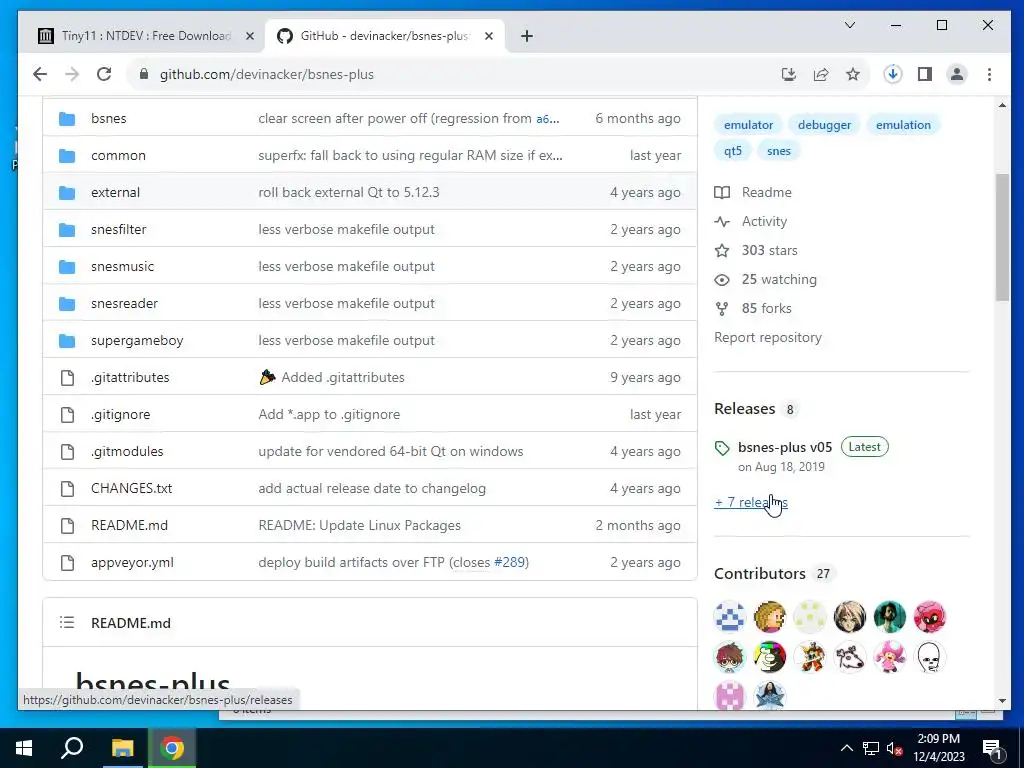Screen dimensions: 1024x768
Task: Open the install app icon in address bar
Action: coord(789,74)
